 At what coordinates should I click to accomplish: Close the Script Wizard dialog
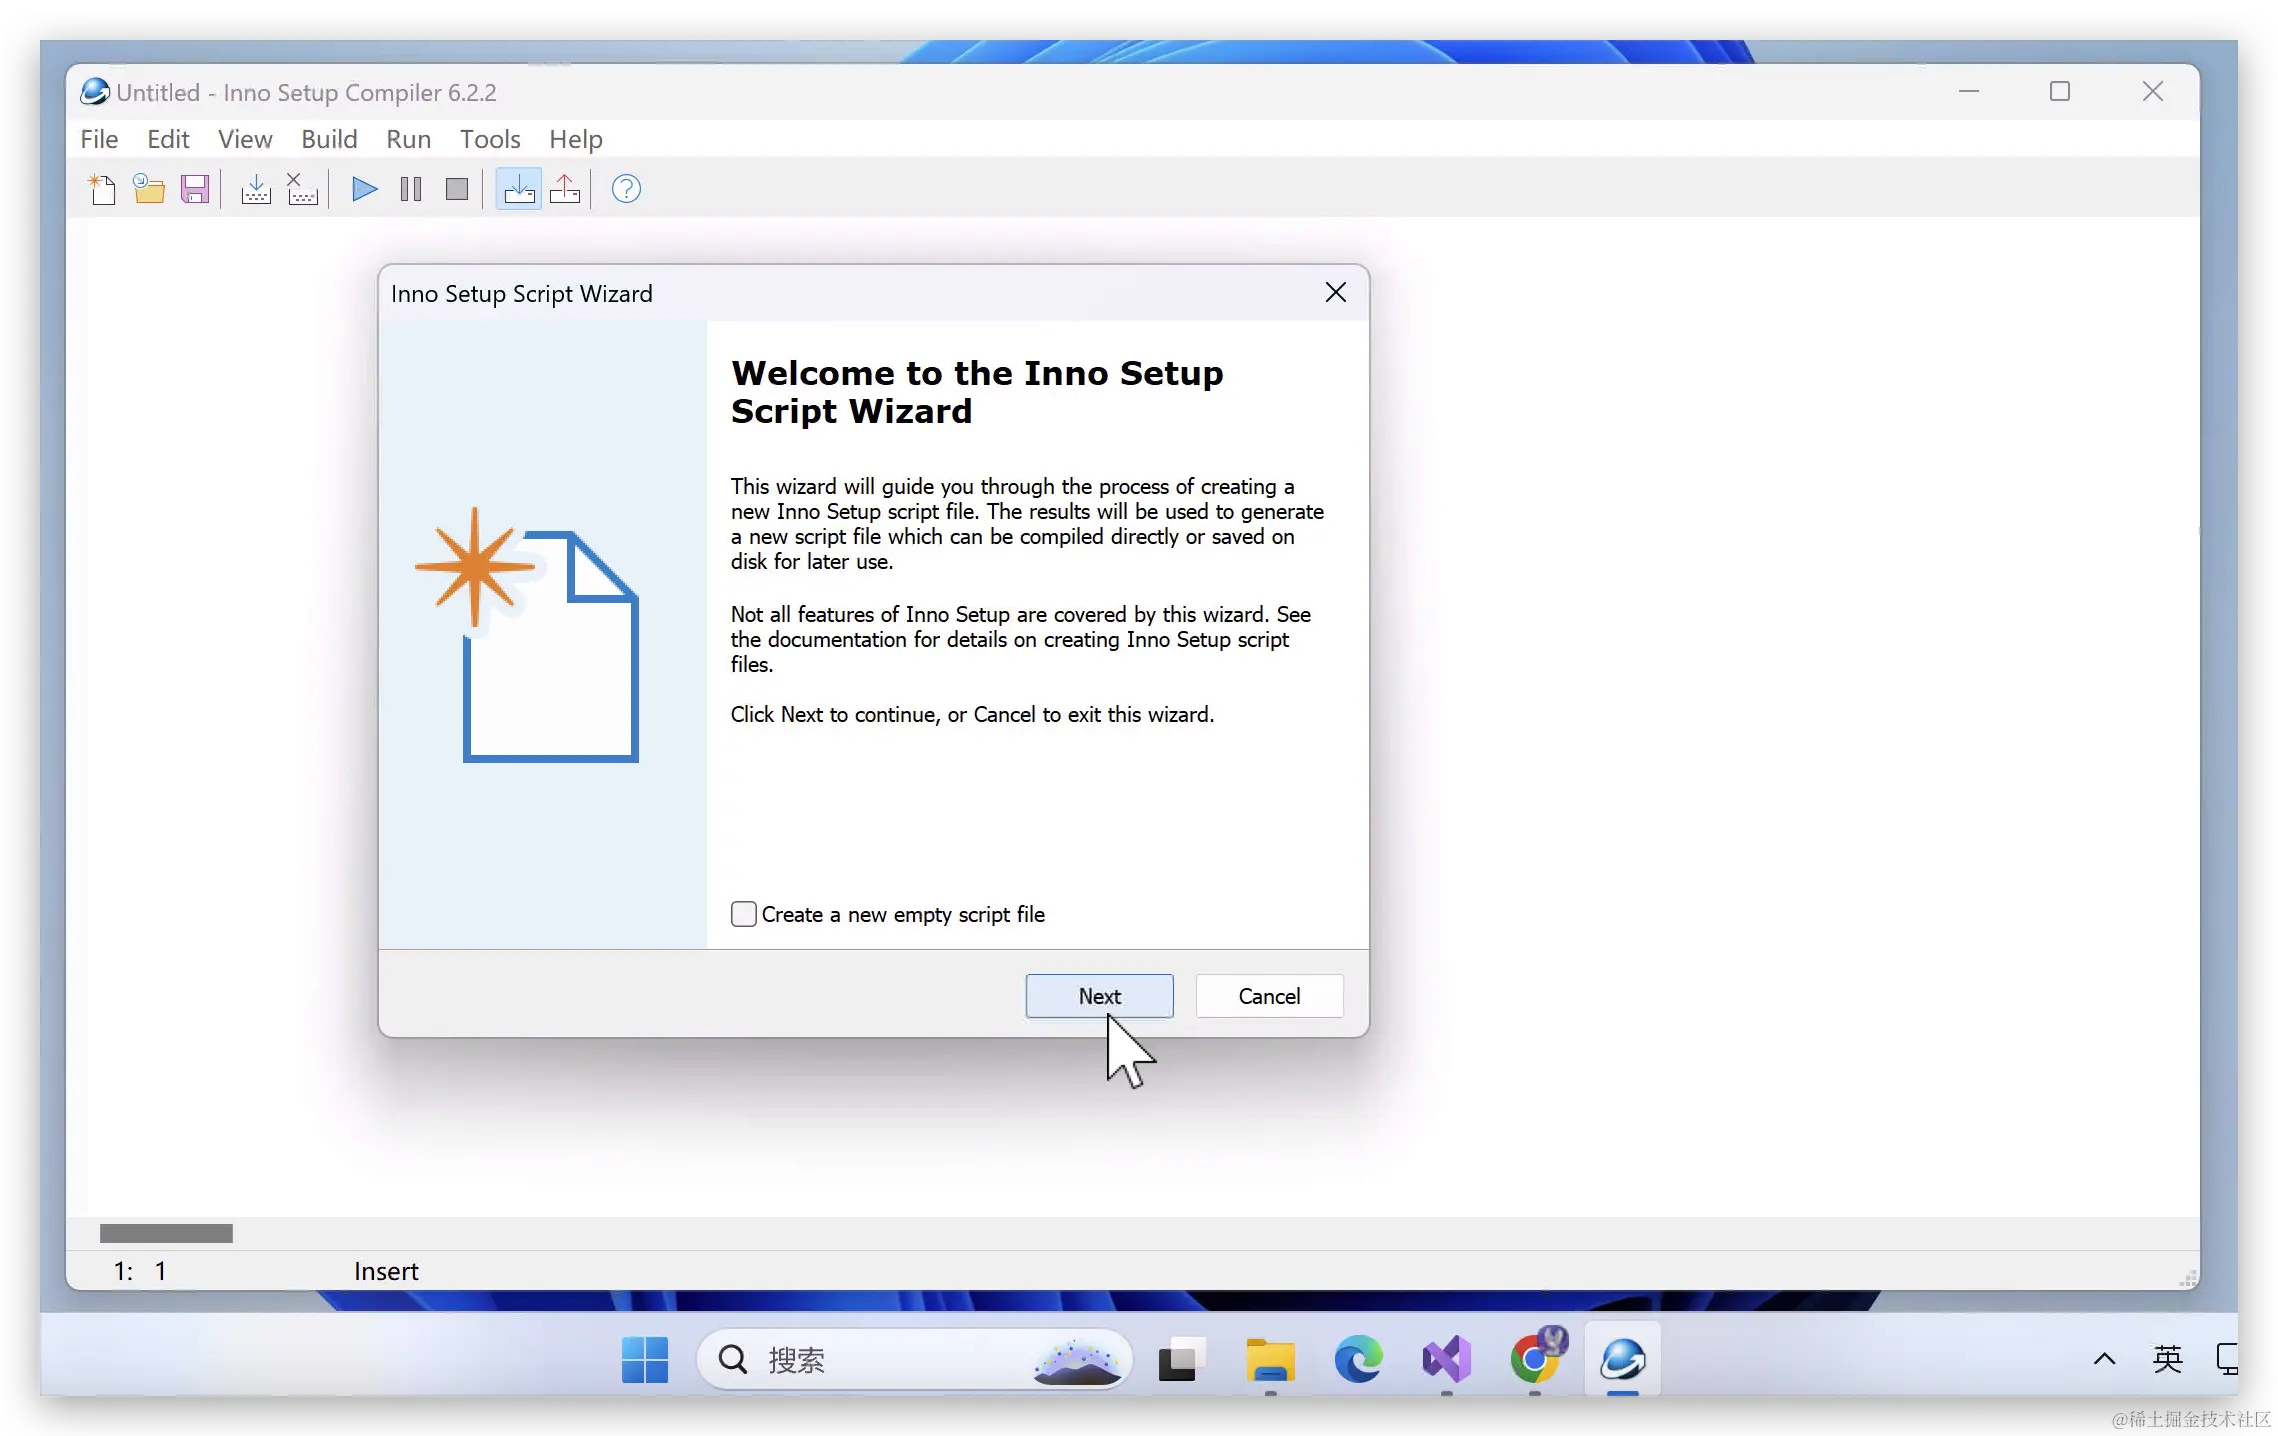pyautogui.click(x=1336, y=292)
